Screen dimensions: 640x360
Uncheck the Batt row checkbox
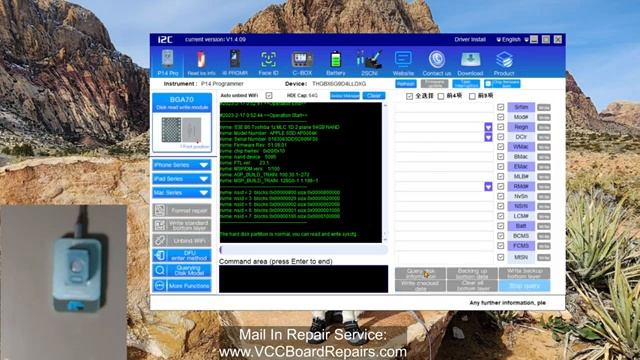[500, 226]
